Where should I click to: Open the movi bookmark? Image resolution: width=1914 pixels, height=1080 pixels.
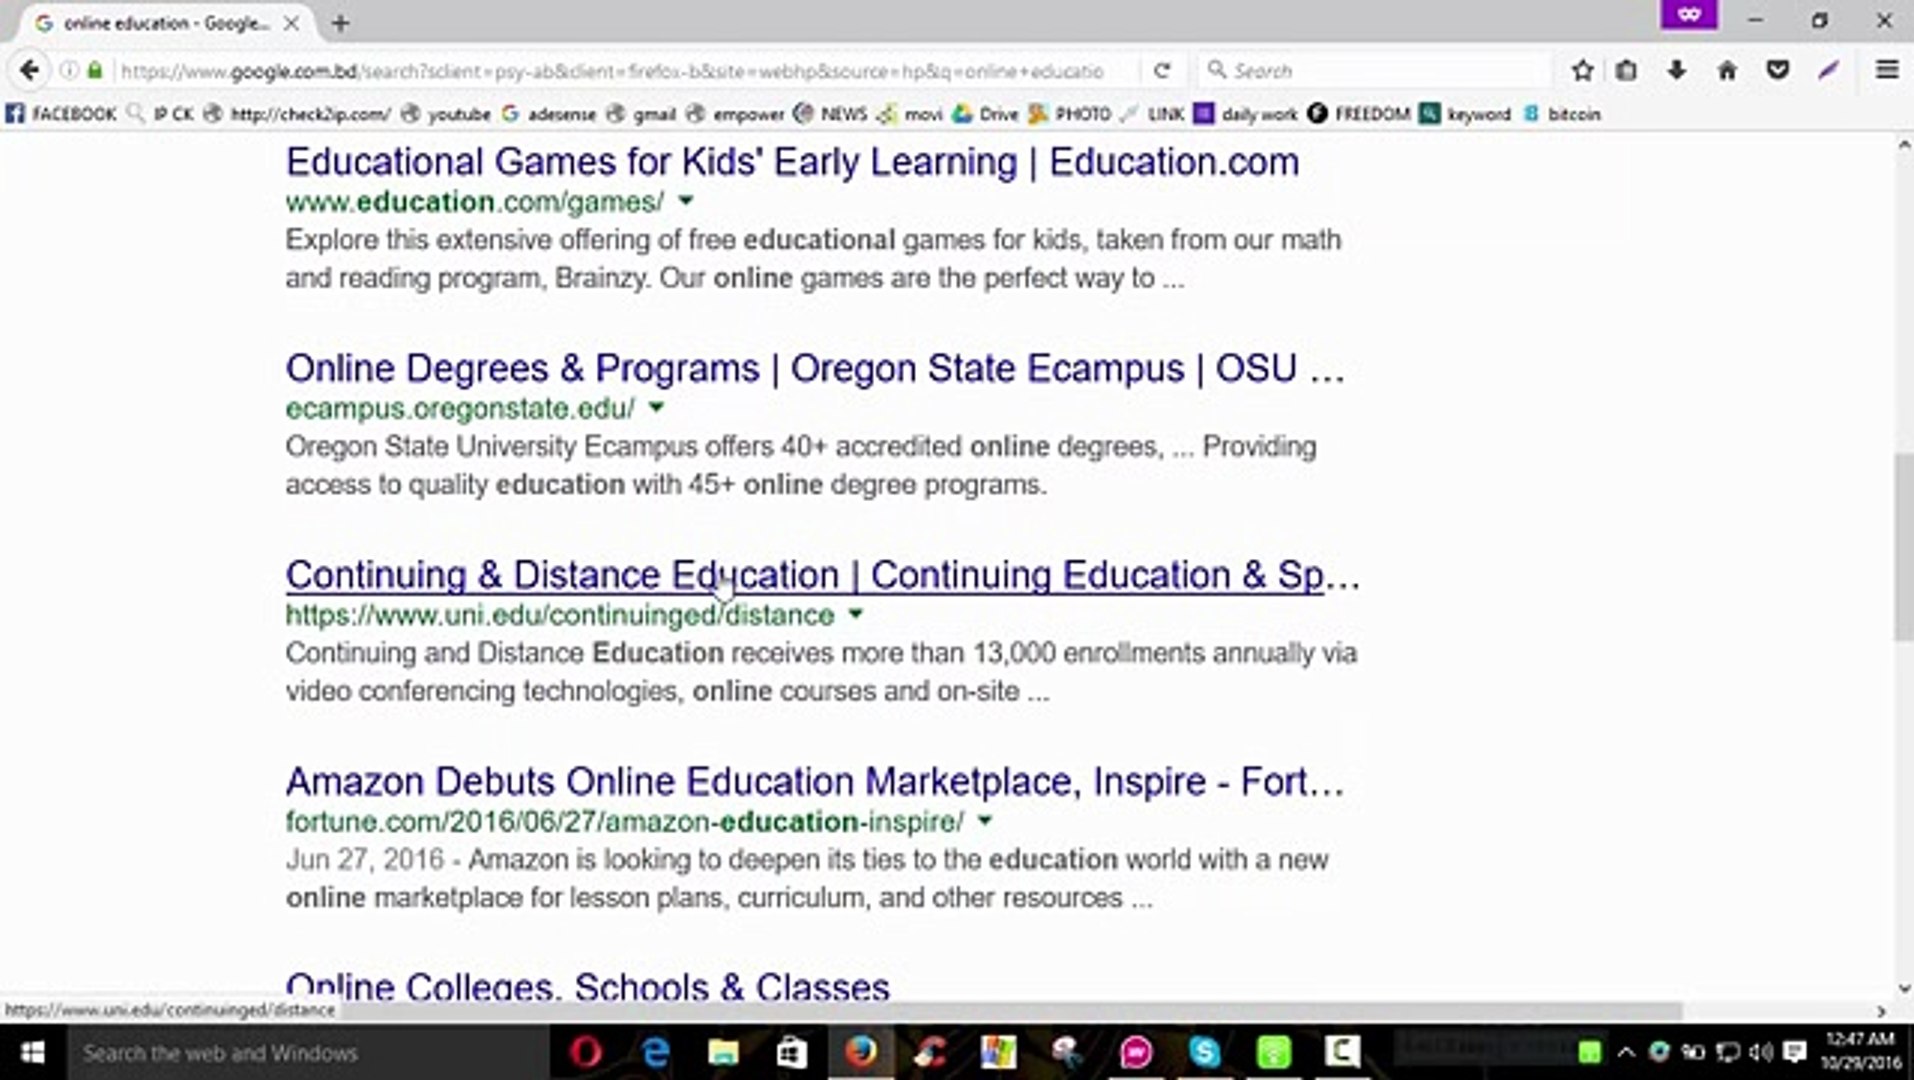[x=910, y=114]
